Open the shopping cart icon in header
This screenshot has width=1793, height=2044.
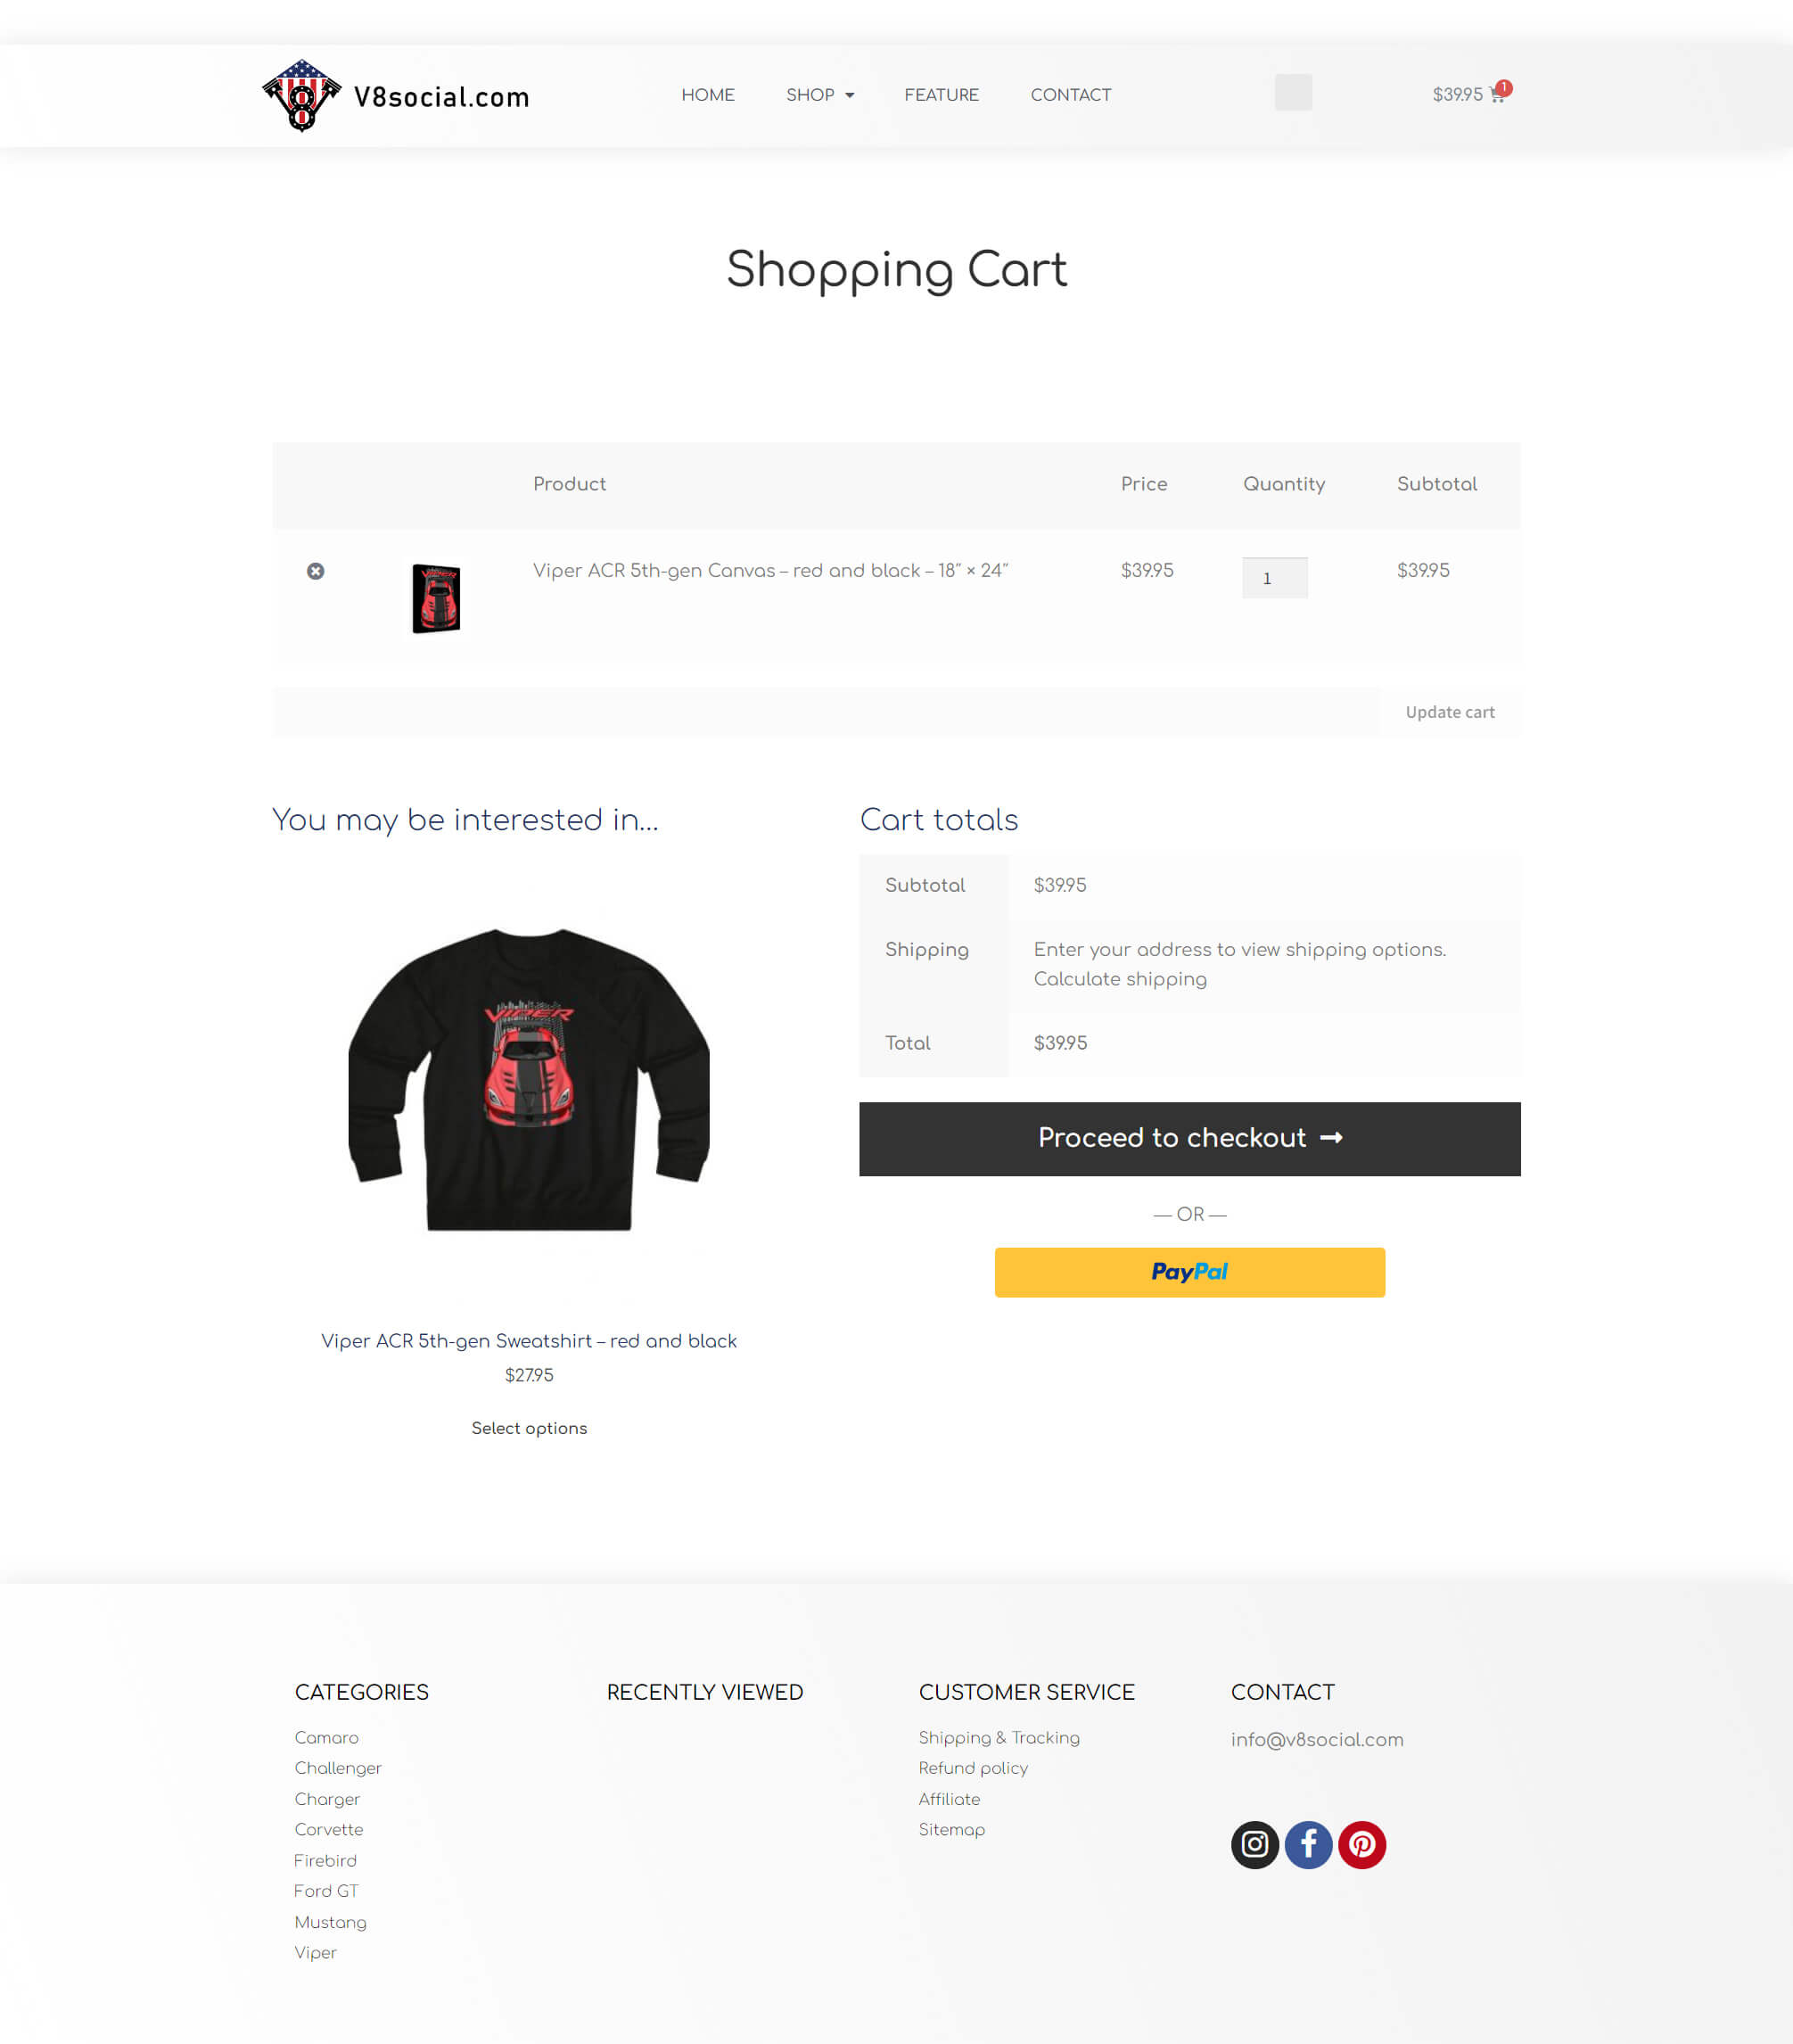point(1497,94)
